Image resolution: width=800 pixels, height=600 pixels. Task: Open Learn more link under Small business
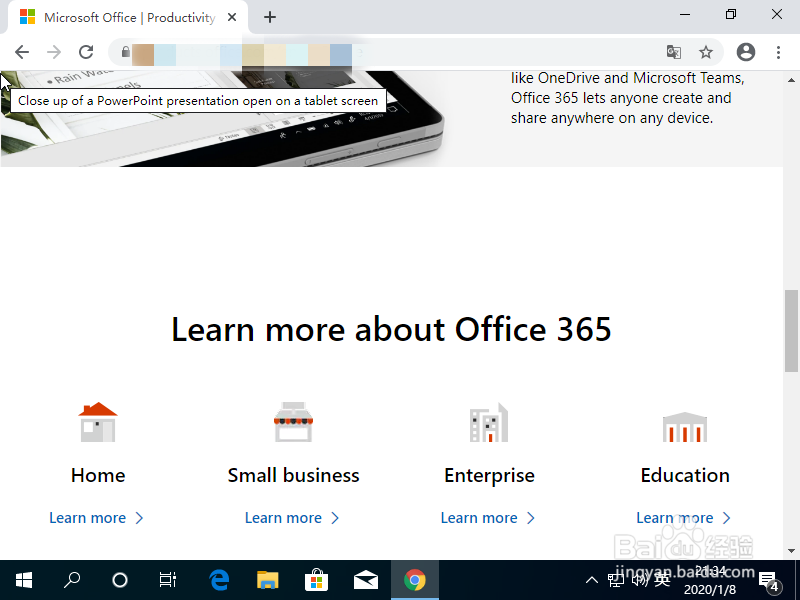coord(292,518)
